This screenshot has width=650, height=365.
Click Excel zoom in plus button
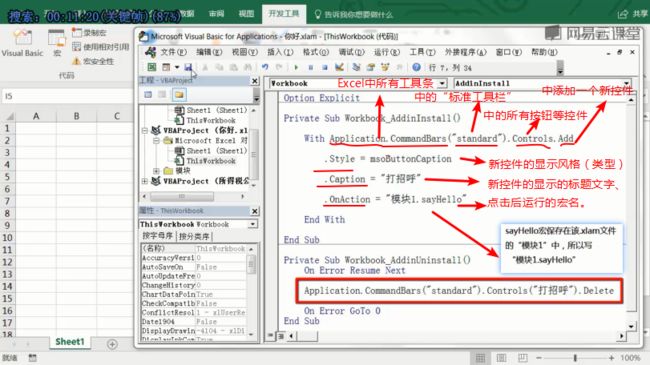click(611, 358)
